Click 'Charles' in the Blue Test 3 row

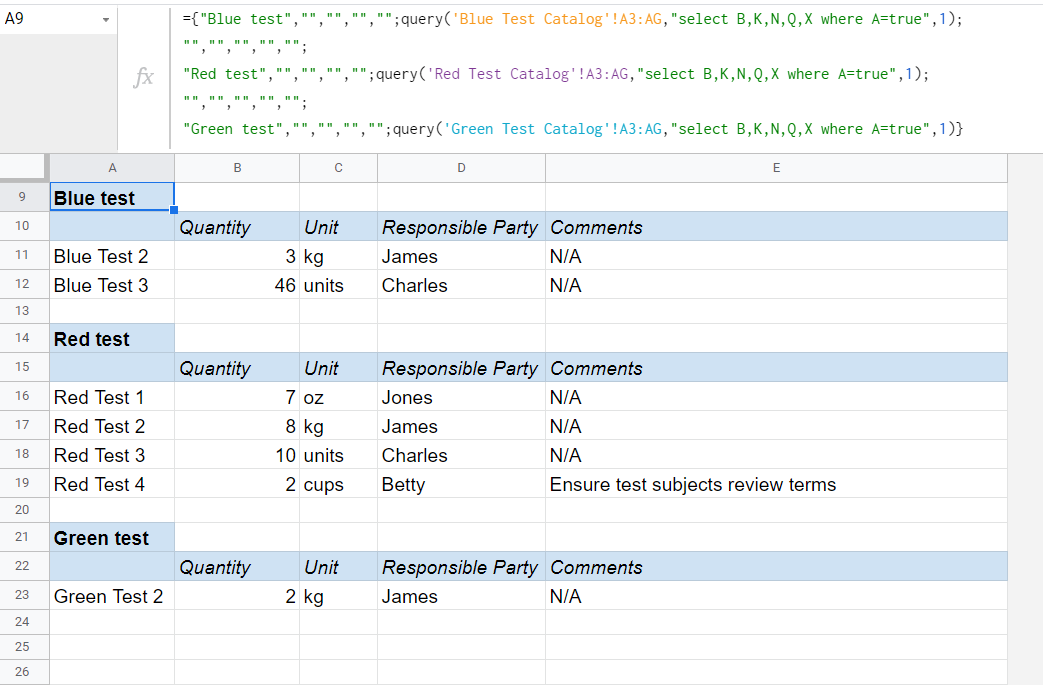(462, 285)
